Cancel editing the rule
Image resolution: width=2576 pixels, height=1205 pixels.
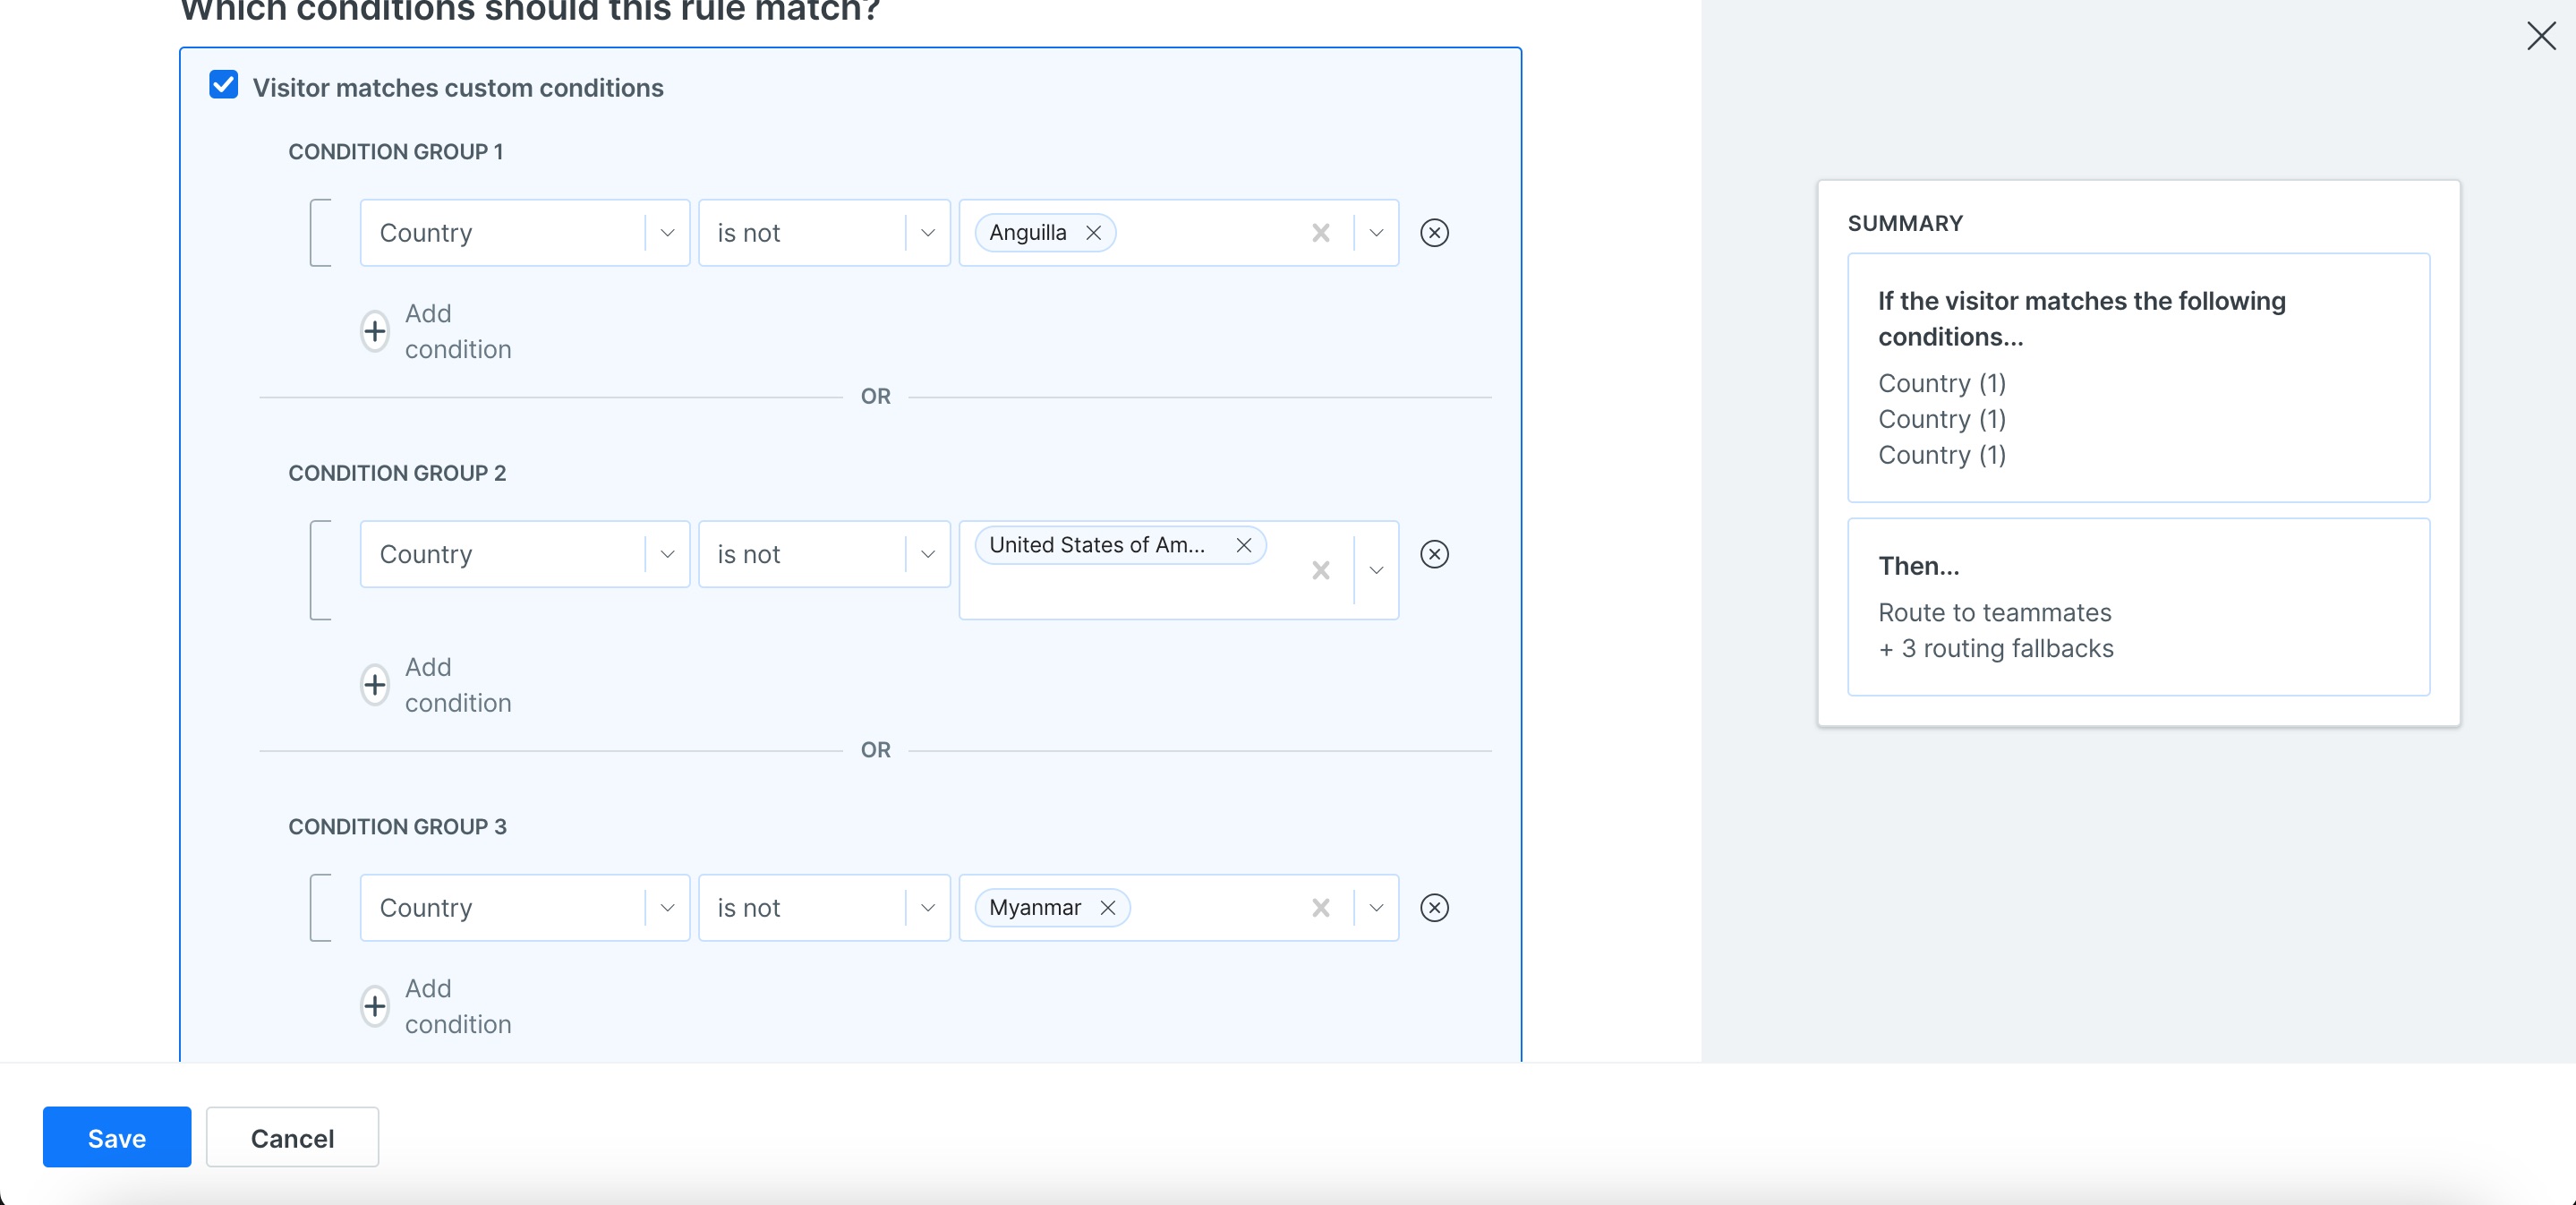click(292, 1137)
